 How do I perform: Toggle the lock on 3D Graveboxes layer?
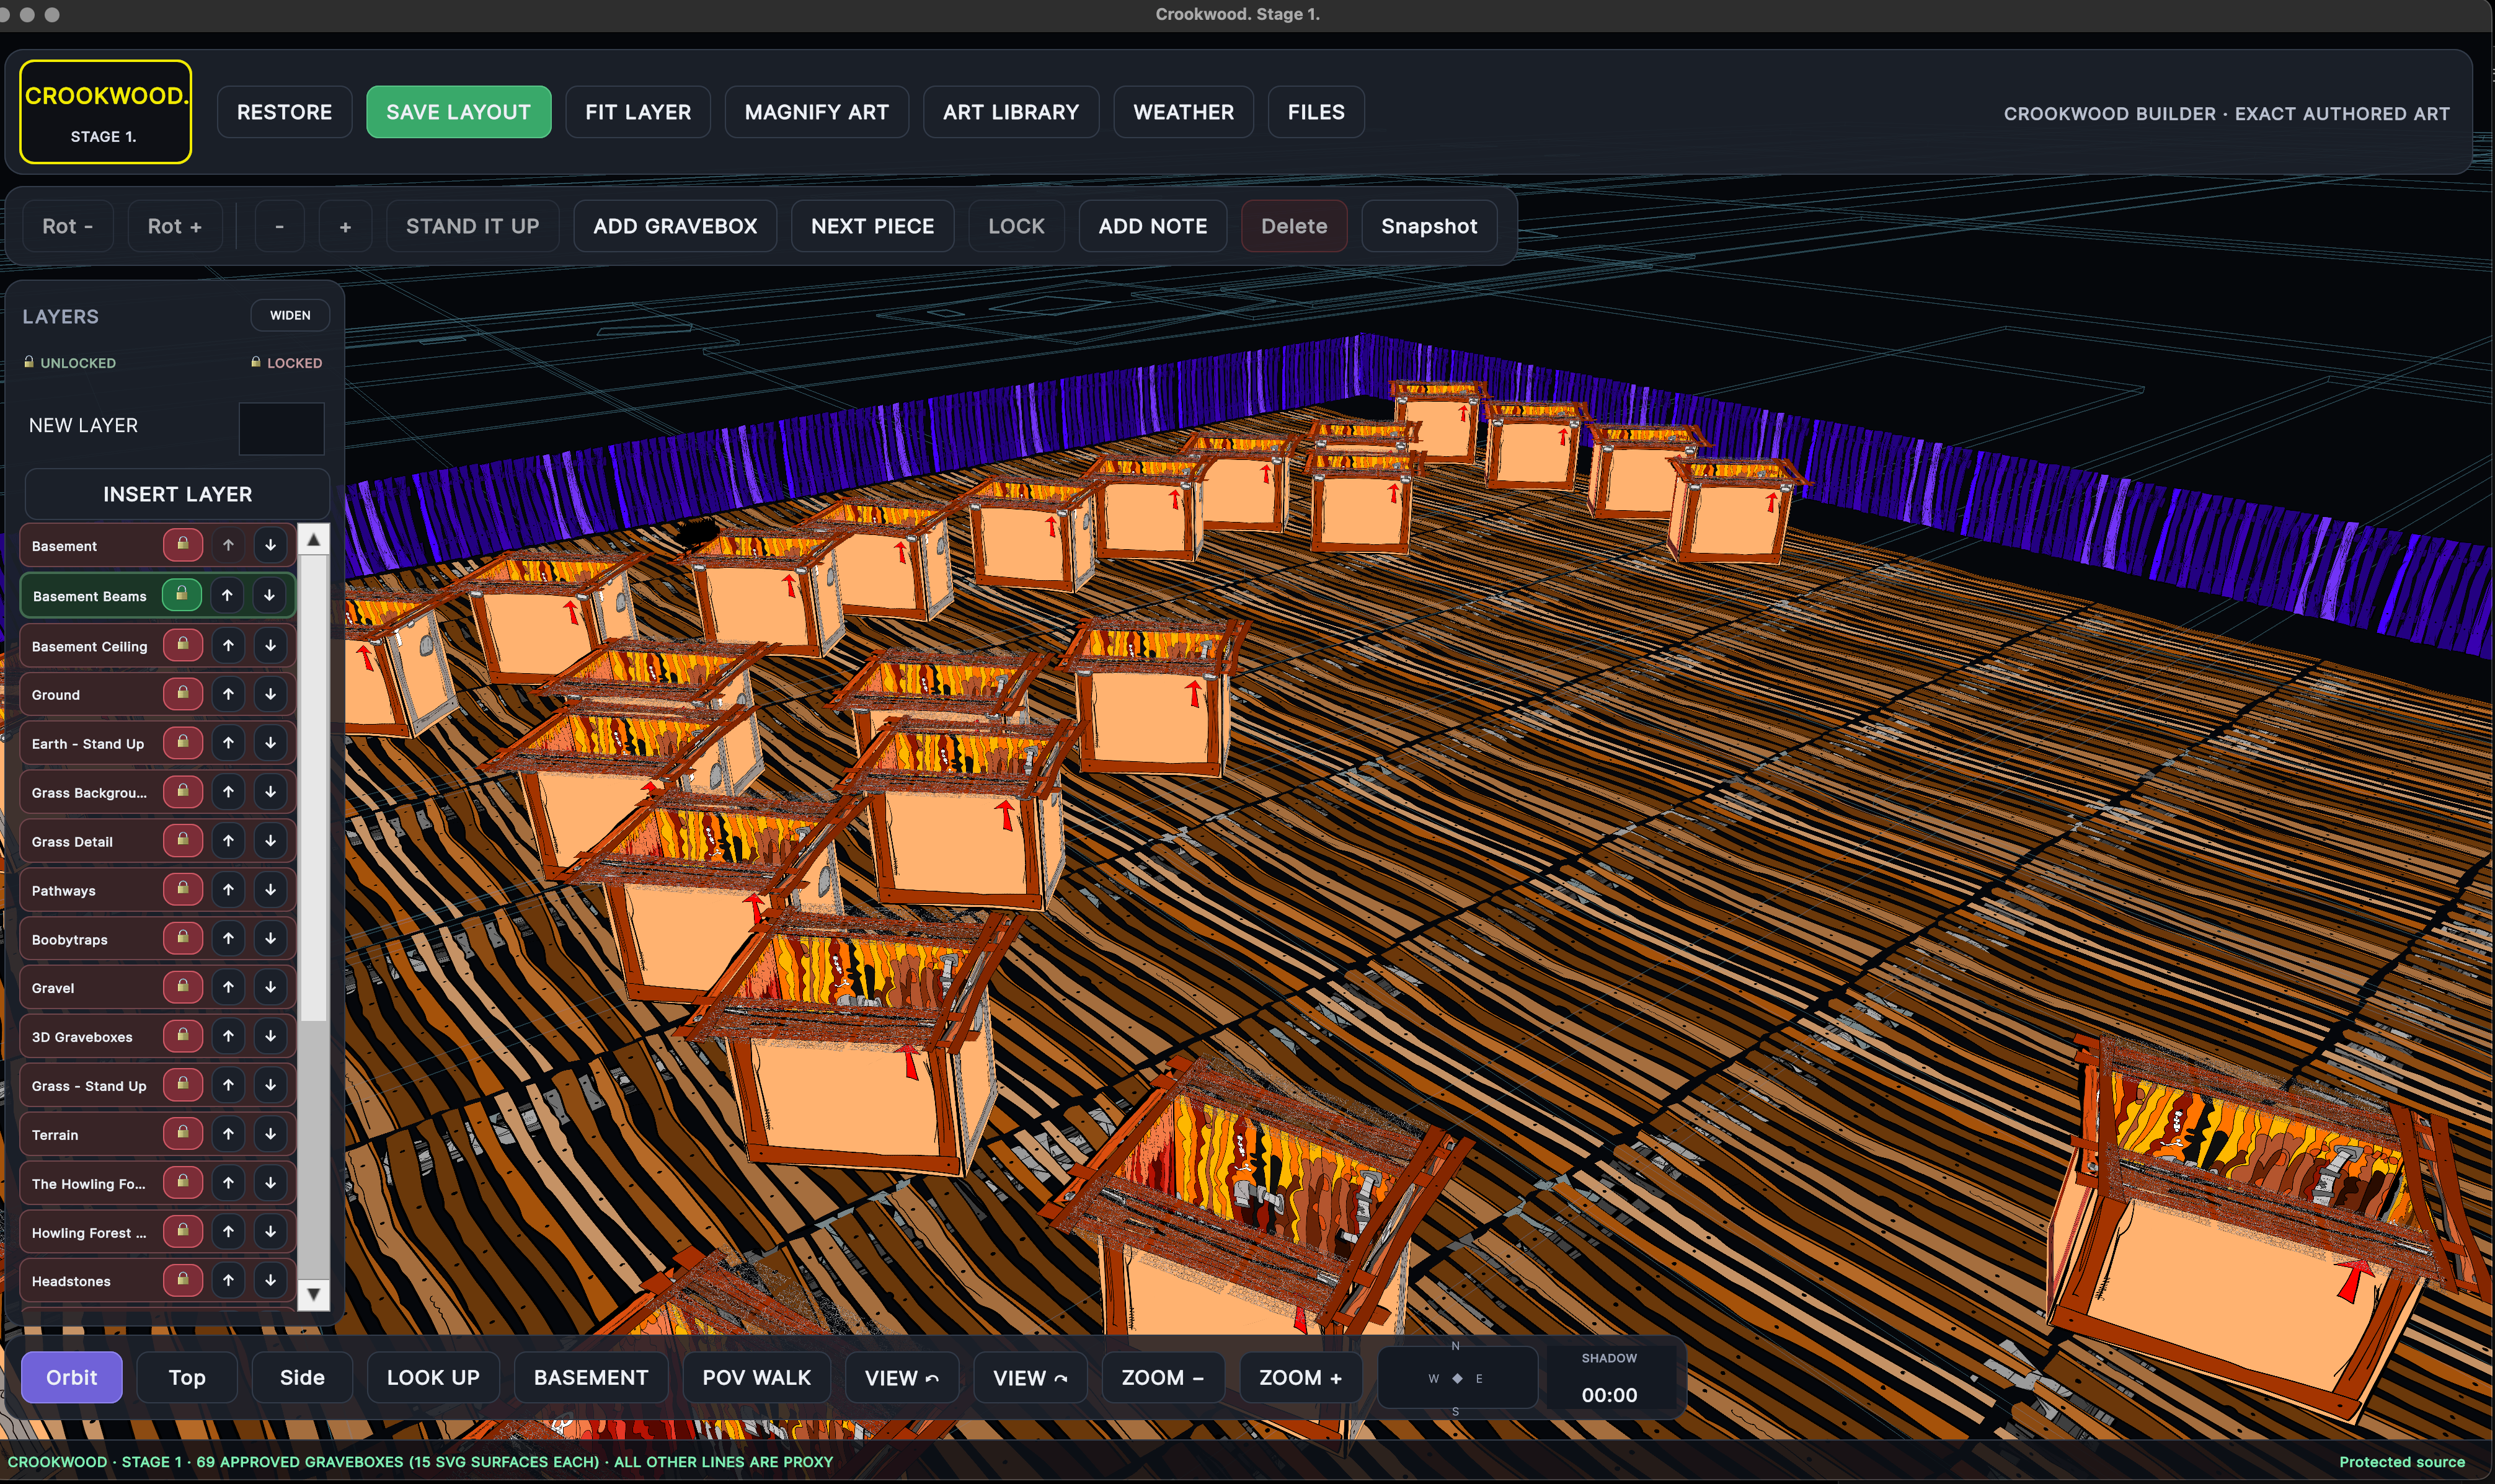click(183, 1036)
